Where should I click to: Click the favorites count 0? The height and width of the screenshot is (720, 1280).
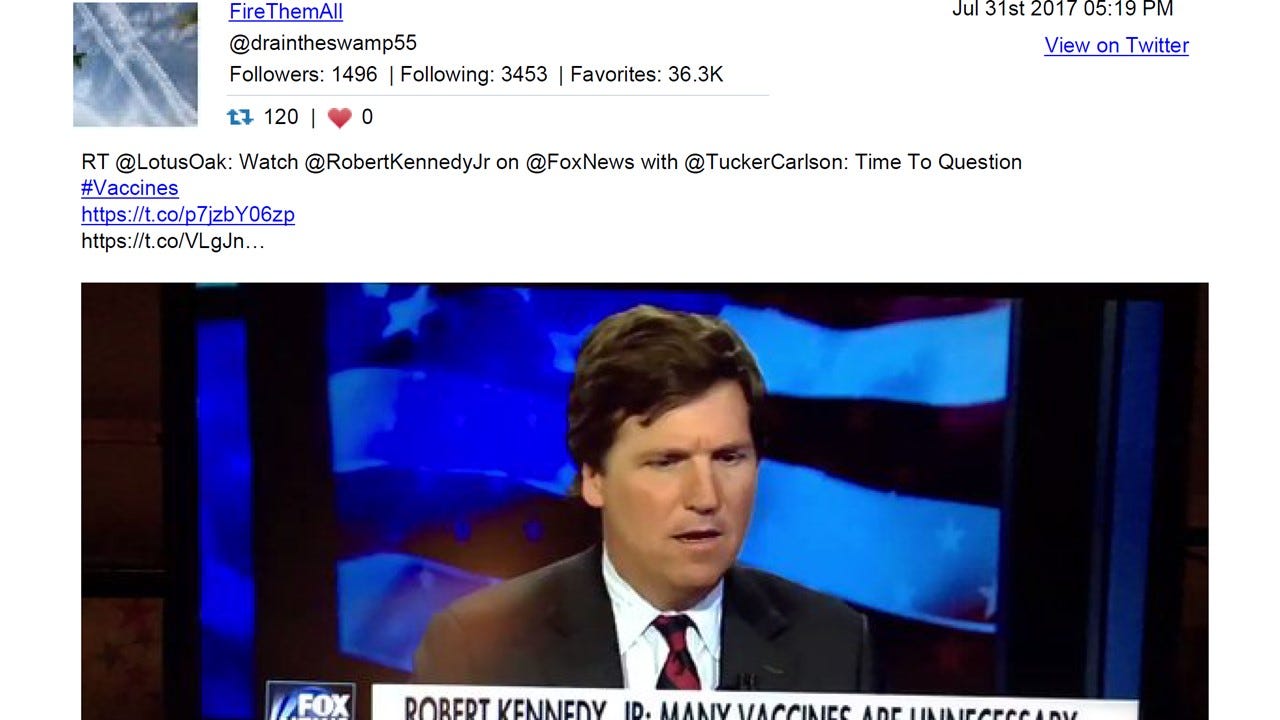[367, 117]
